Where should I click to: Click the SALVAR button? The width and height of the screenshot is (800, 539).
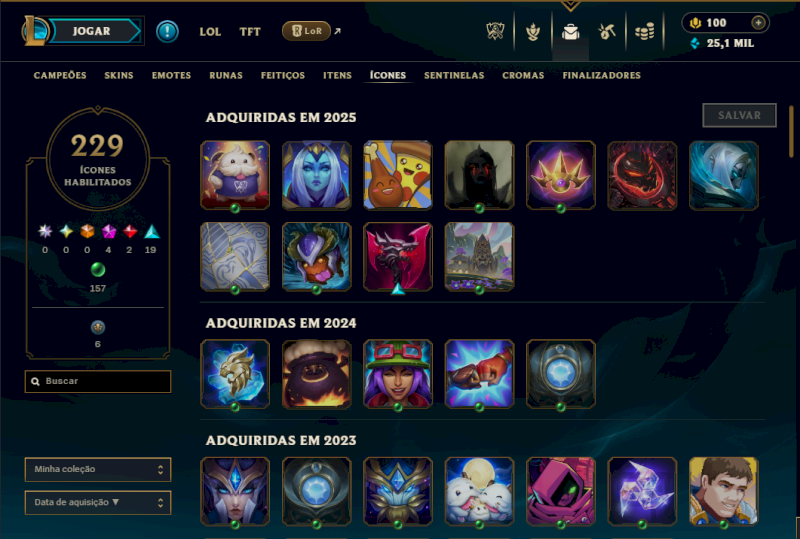[x=739, y=115]
